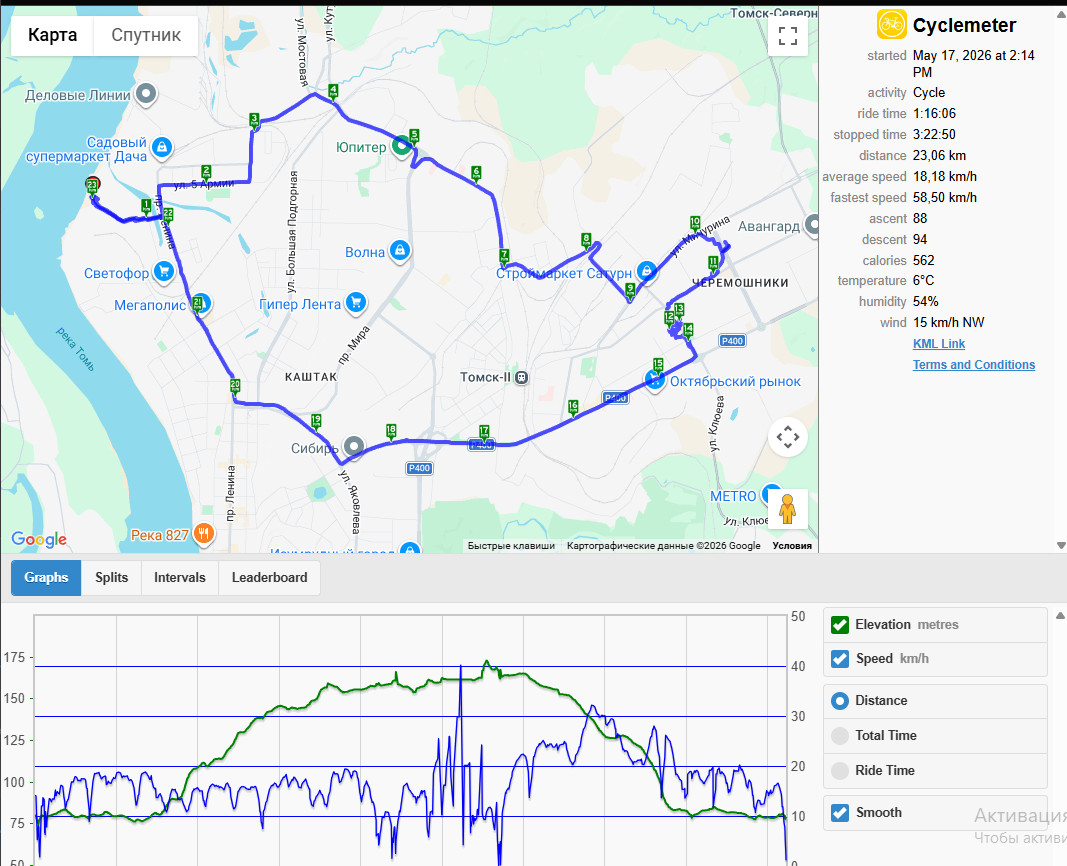
Task: Click the Строймаркет Сатурн shopping pin
Action: pos(646,272)
